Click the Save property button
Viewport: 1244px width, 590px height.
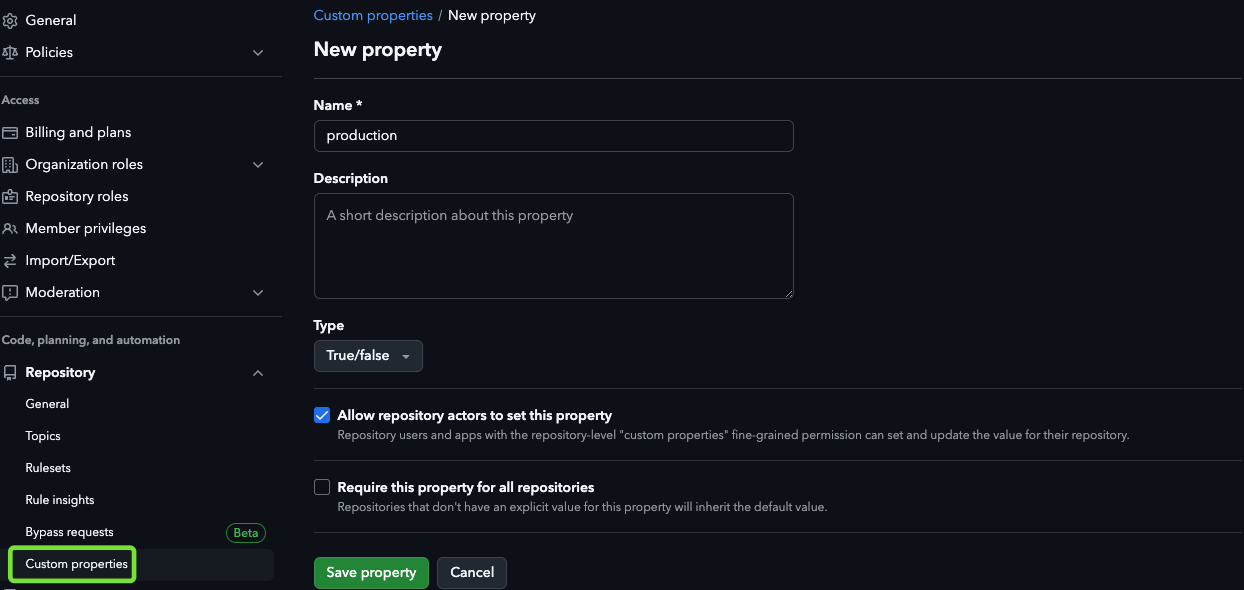[x=371, y=573]
